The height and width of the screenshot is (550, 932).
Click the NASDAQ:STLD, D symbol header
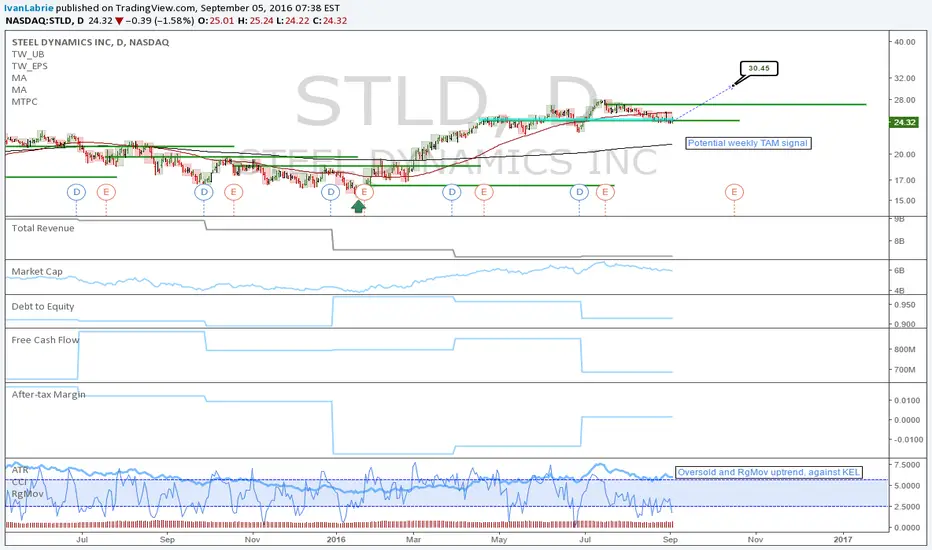pos(45,21)
